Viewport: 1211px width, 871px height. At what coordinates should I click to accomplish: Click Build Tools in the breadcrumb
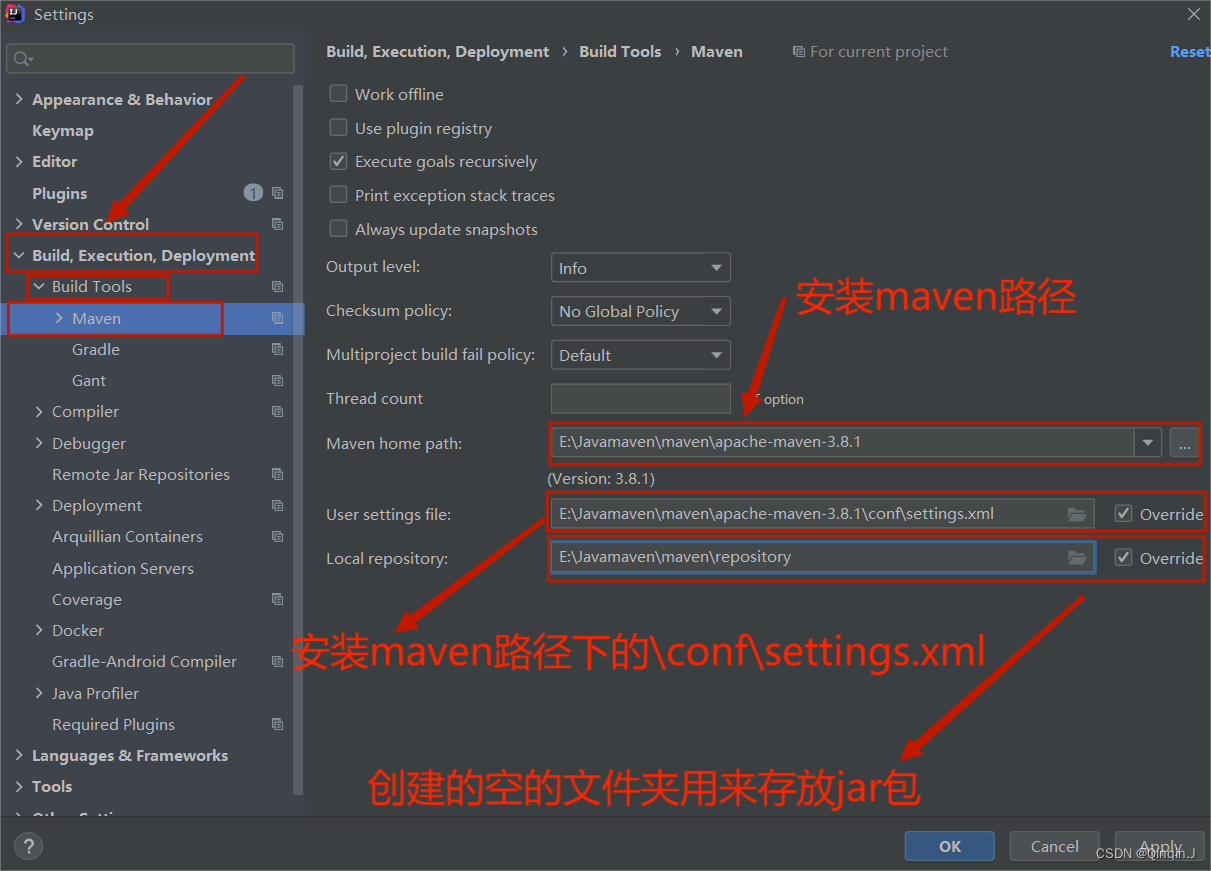coord(620,52)
